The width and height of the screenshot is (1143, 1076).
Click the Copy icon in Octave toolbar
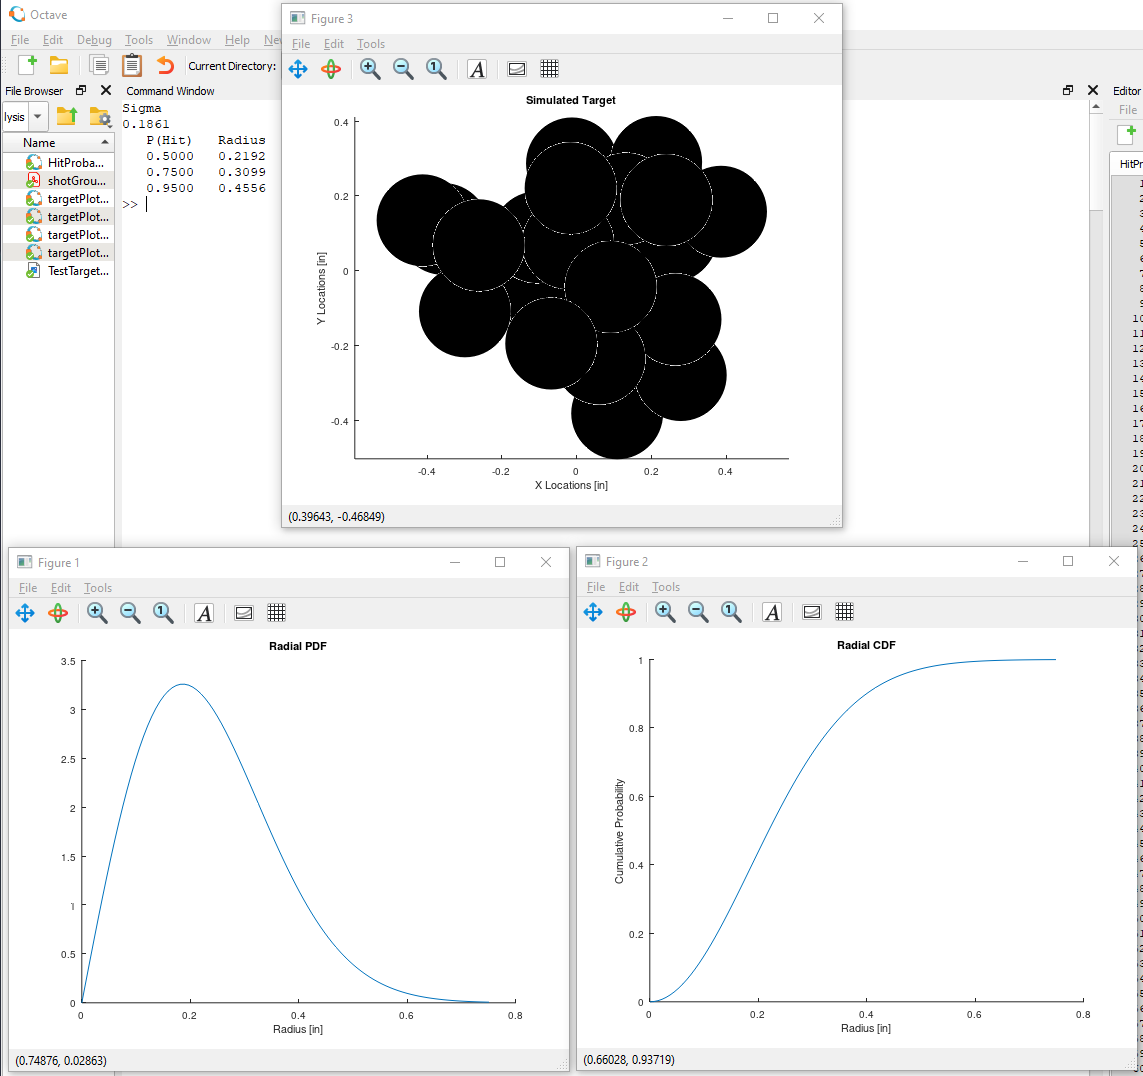click(98, 65)
